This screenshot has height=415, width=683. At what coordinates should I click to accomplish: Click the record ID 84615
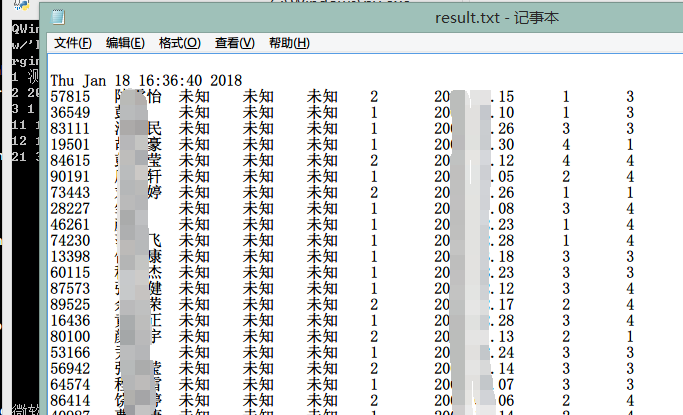click(x=70, y=161)
